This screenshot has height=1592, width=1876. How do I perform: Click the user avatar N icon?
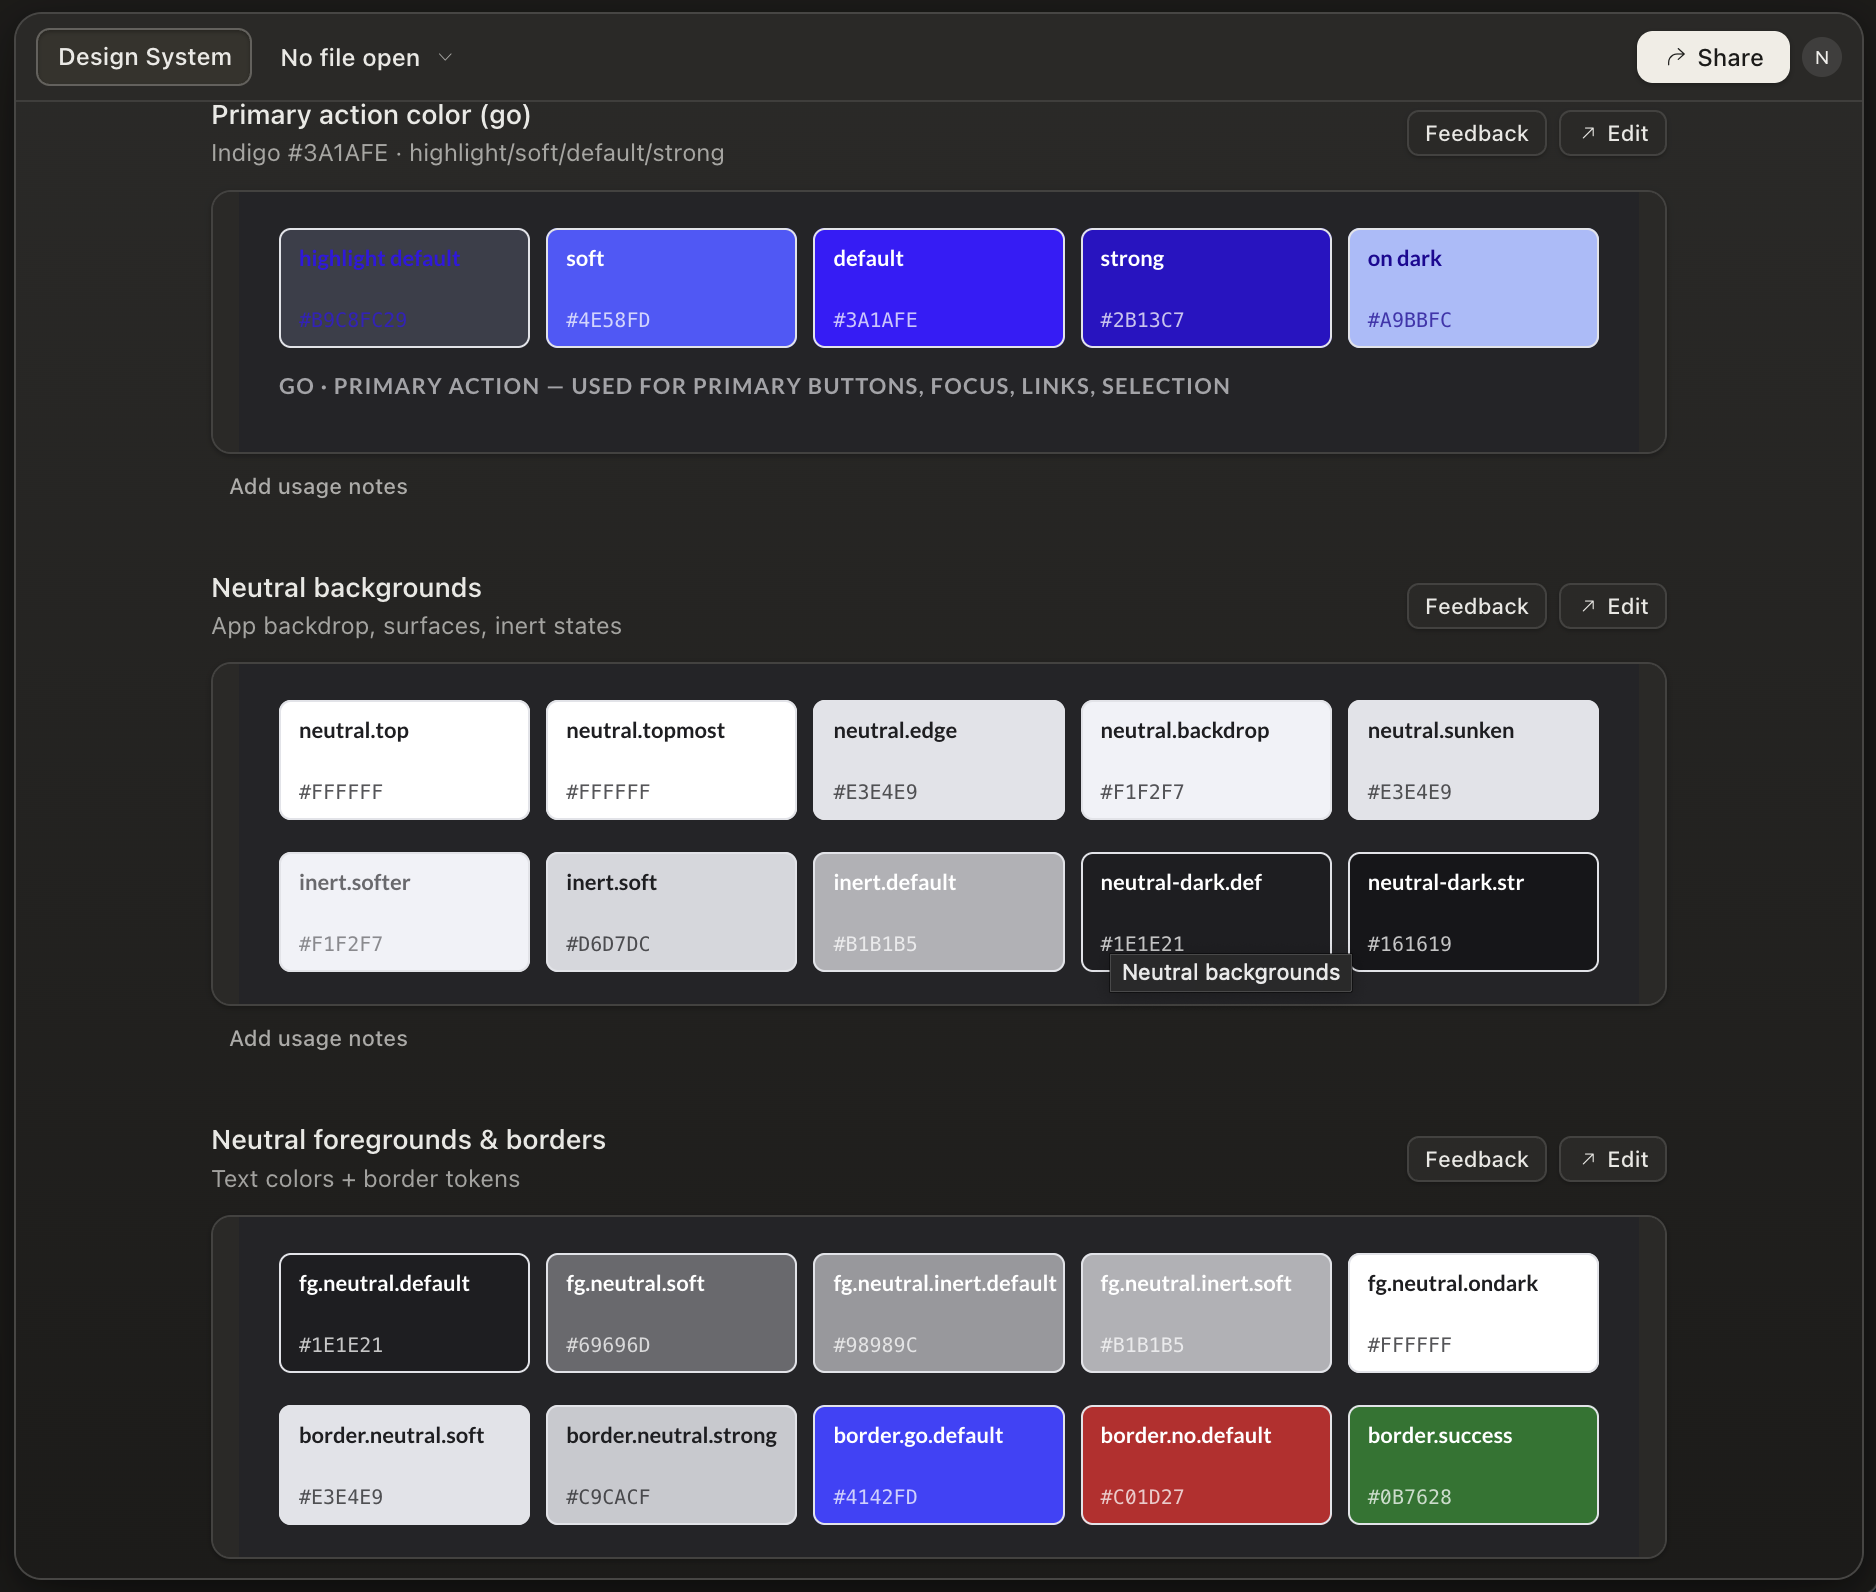point(1821,57)
